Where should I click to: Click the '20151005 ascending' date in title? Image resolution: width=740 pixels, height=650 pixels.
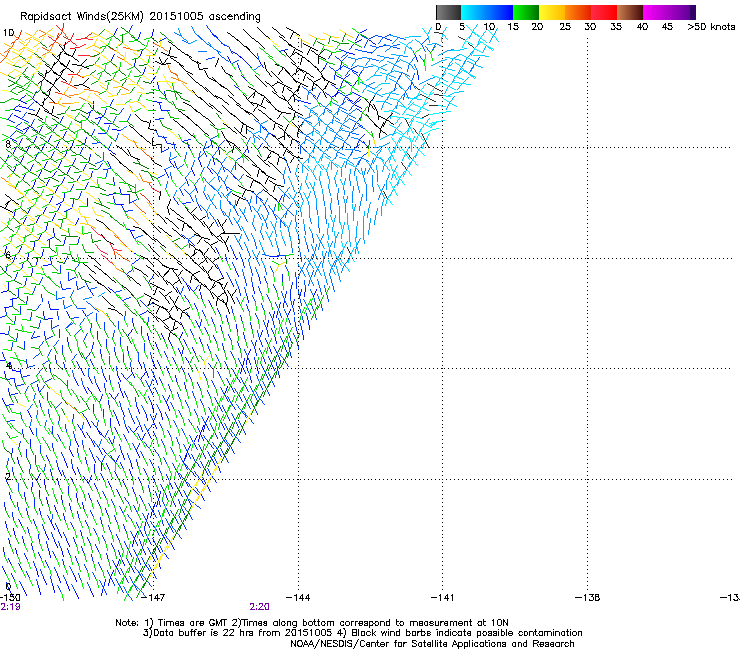pos(205,17)
